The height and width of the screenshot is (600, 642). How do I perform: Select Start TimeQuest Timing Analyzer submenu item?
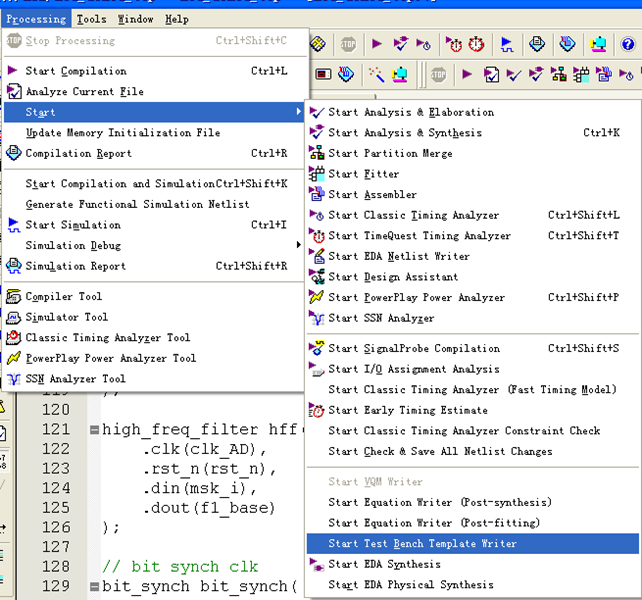coord(473,235)
